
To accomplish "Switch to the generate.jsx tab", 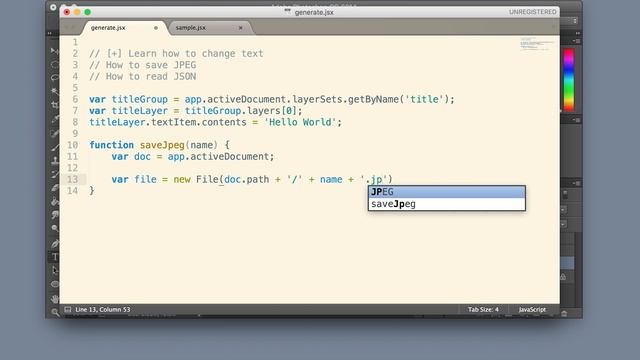I will pos(108,28).
